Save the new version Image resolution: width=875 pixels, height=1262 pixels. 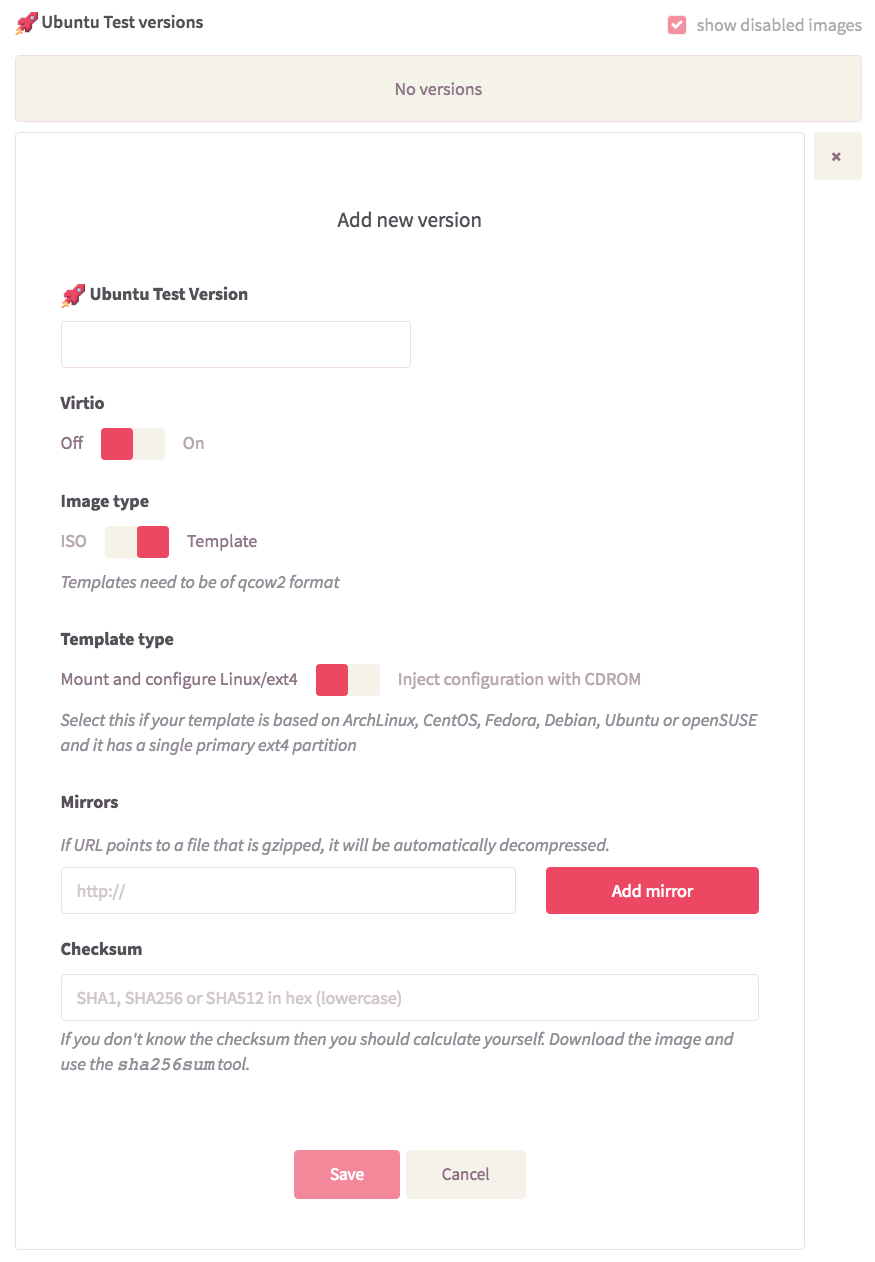coord(347,1175)
